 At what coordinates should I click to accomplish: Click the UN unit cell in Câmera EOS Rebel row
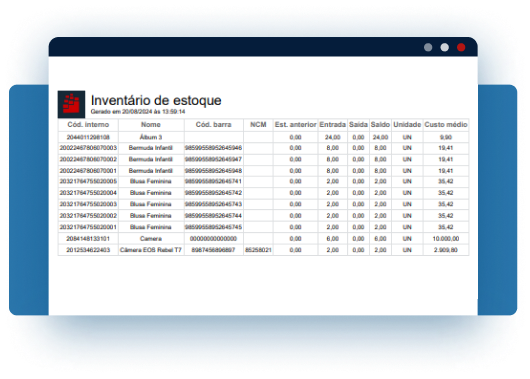tap(407, 250)
